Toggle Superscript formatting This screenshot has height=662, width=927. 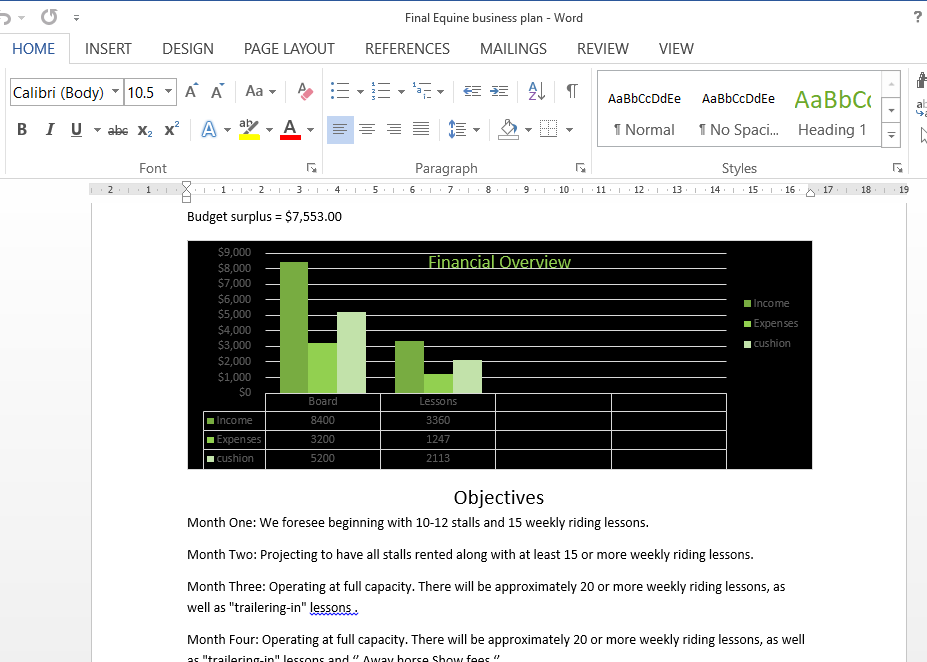pos(171,129)
